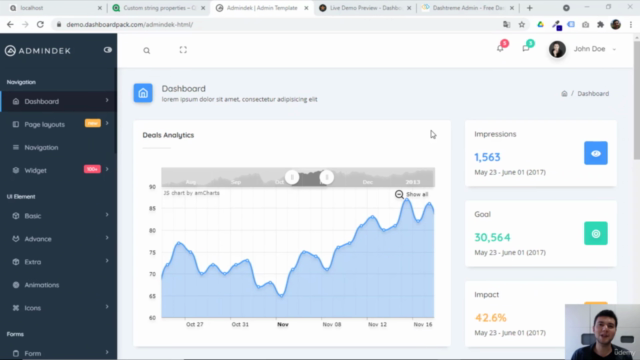Viewport: 640px width, 360px height.
Task: Click the address bar URL
Action: tap(130, 24)
